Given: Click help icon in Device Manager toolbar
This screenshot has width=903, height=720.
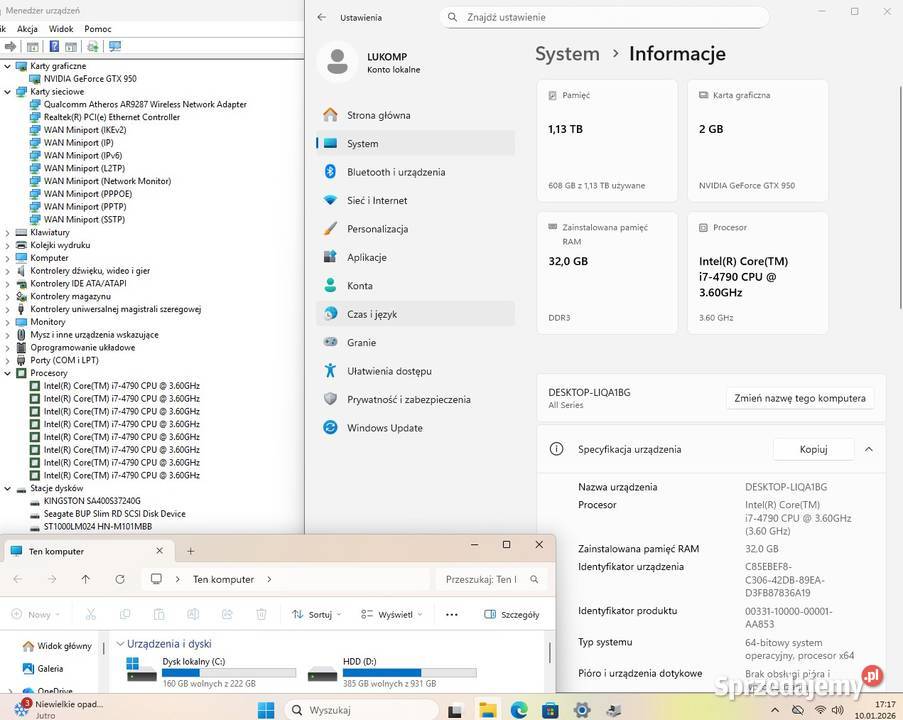Looking at the screenshot, I should (x=54, y=47).
